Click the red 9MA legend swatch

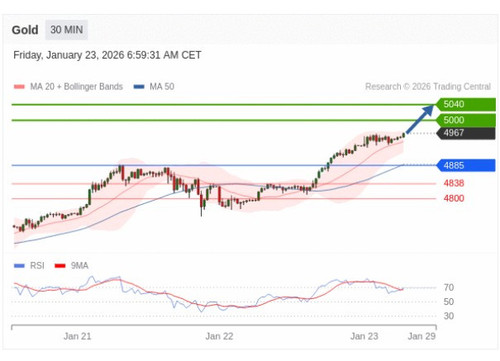tap(60, 266)
